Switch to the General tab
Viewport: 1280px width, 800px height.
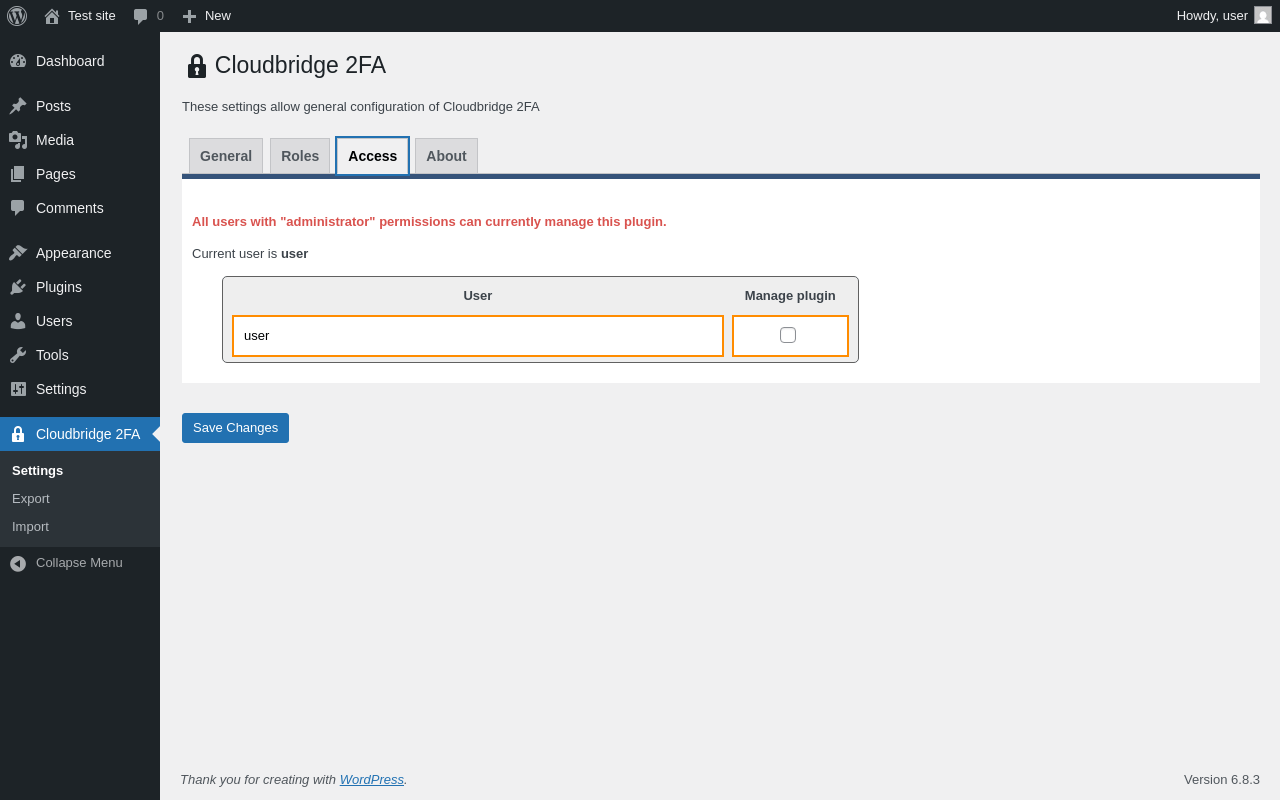click(x=226, y=156)
